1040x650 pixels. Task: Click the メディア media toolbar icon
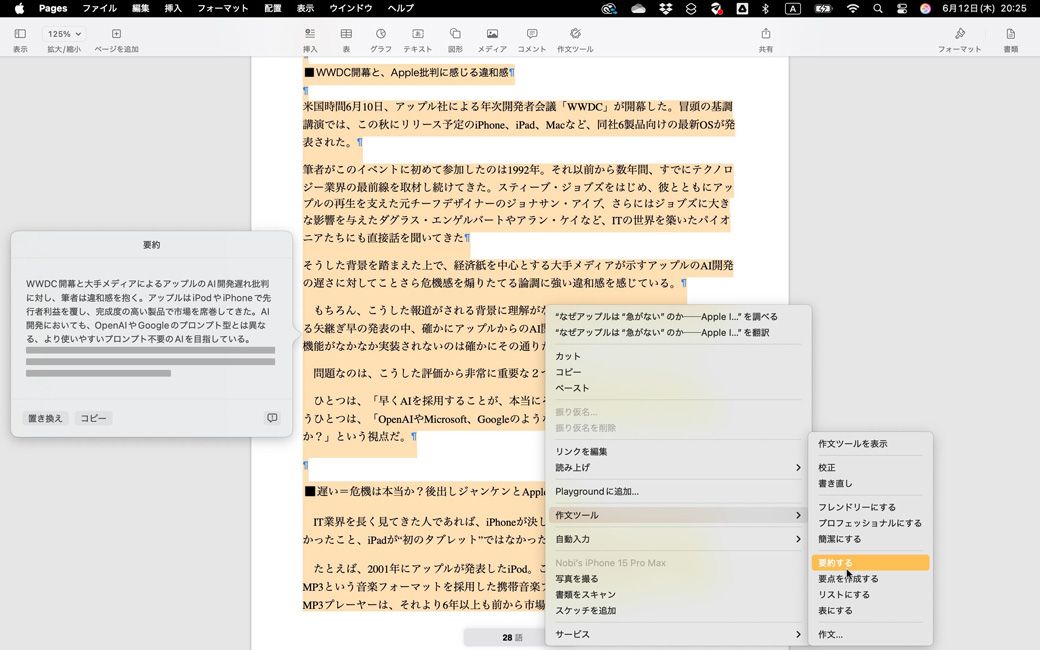click(x=492, y=34)
